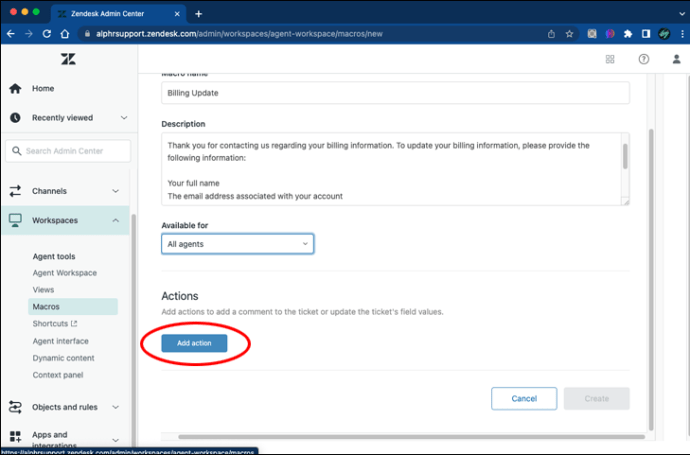
Task: Open the Zendesk products grid icon
Action: click(x=610, y=59)
